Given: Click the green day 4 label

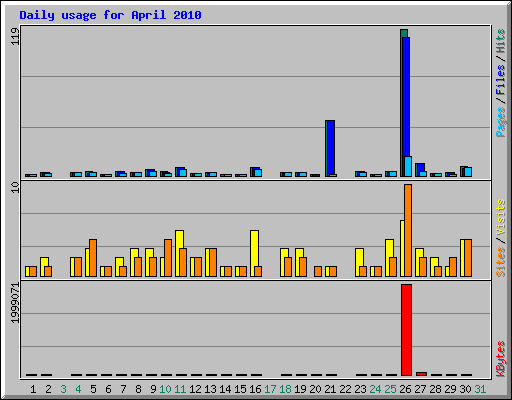Looking at the screenshot, I should click(78, 389).
